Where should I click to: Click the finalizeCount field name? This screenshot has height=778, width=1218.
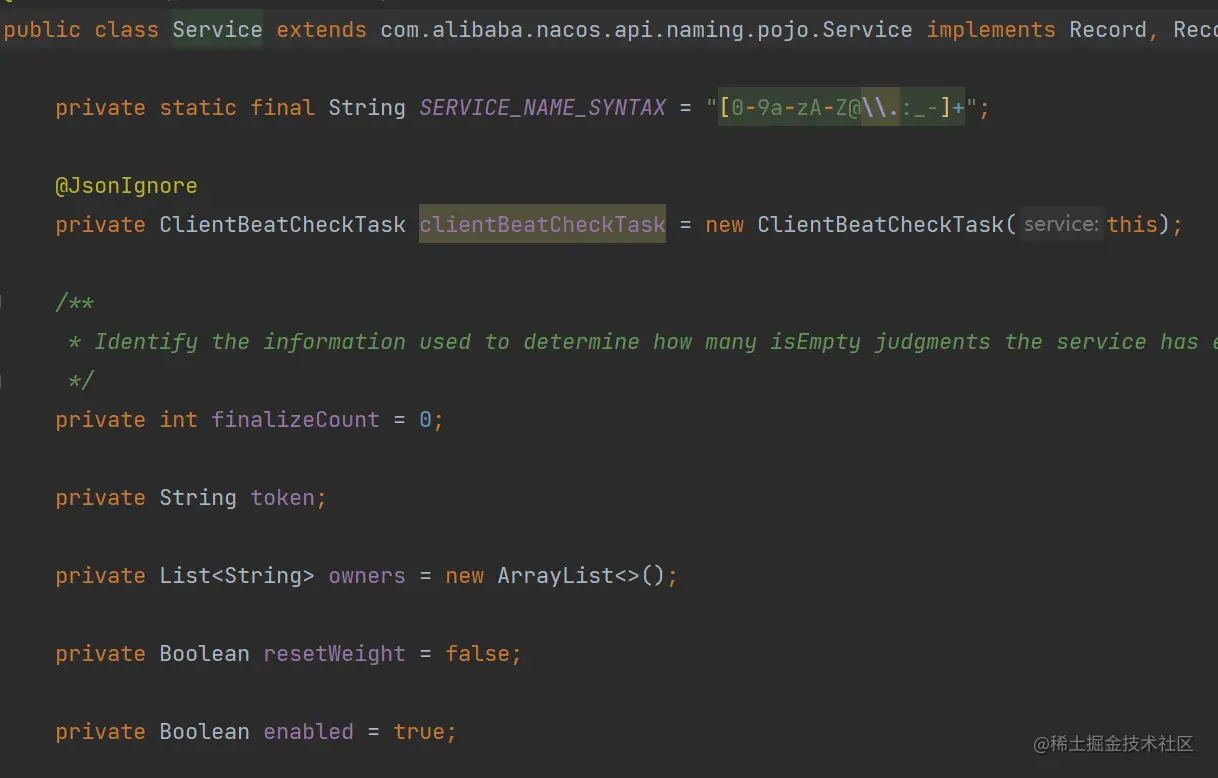pos(296,420)
